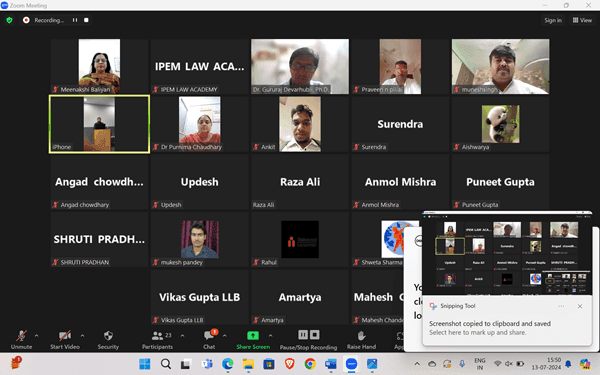This screenshot has width=600, height=375.
Task: Stop recording using top-left stop icon
Action: tap(86, 20)
